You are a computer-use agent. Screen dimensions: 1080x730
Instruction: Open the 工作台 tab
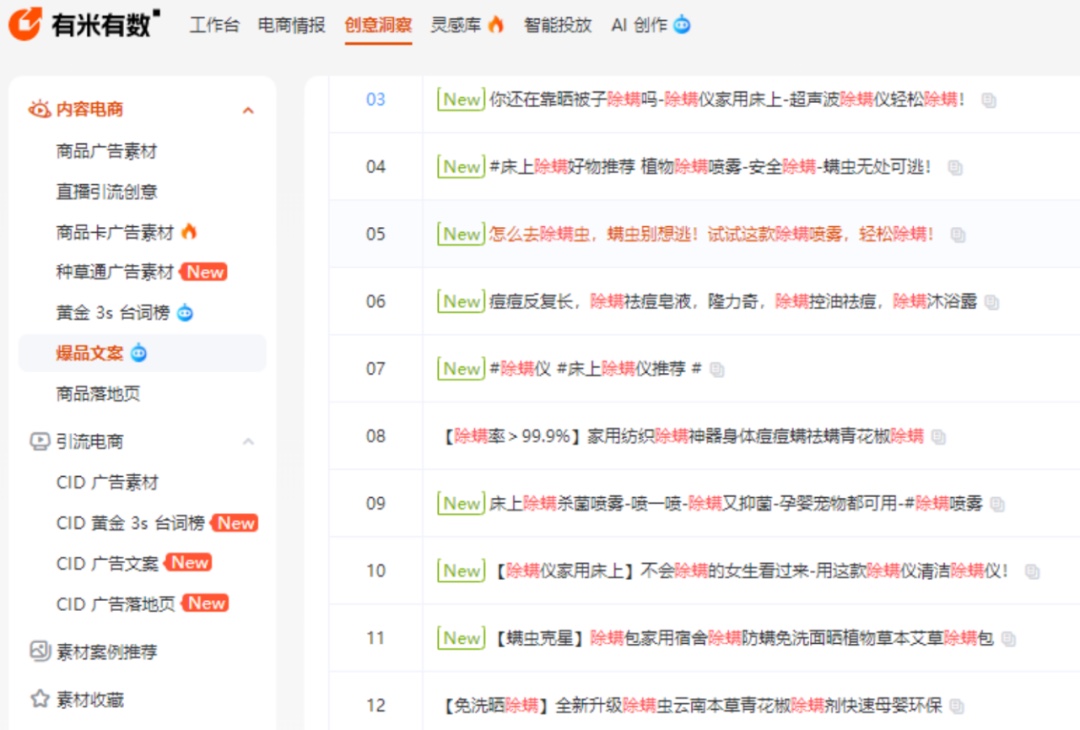[x=214, y=25]
